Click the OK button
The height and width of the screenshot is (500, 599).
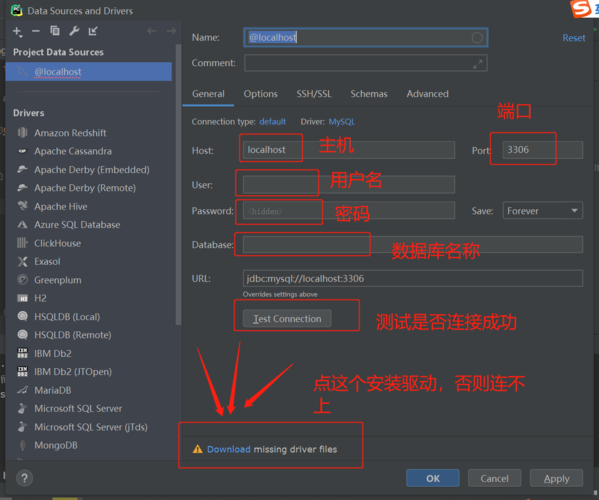pyautogui.click(x=433, y=479)
